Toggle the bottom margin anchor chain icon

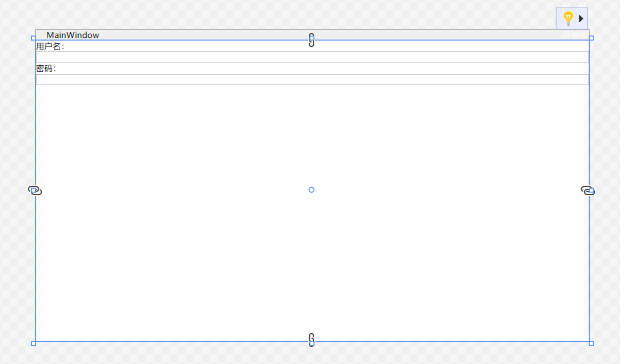click(x=312, y=340)
